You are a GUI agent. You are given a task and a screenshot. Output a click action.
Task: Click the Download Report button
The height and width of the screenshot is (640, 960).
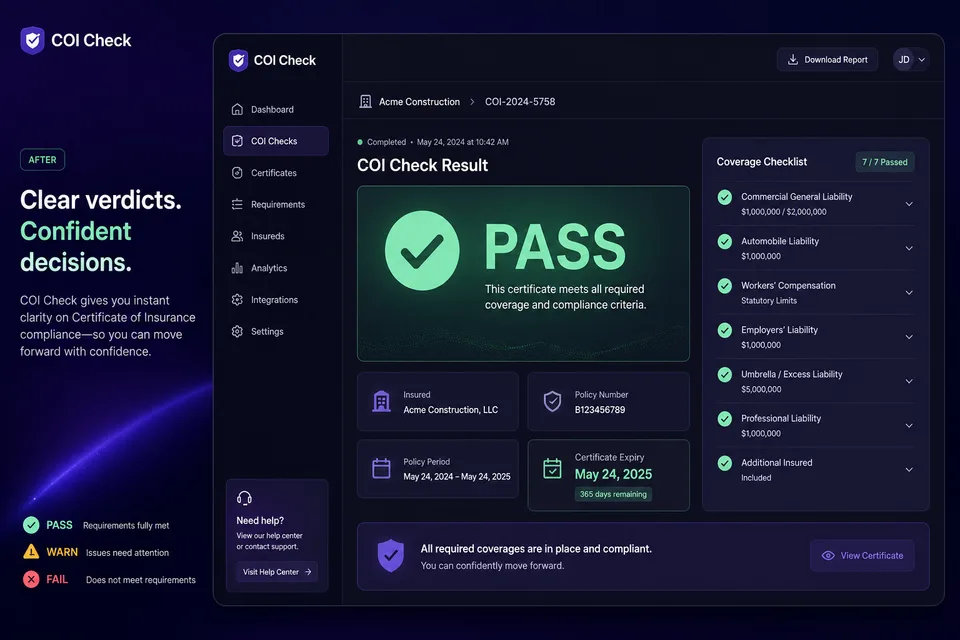(x=827, y=59)
